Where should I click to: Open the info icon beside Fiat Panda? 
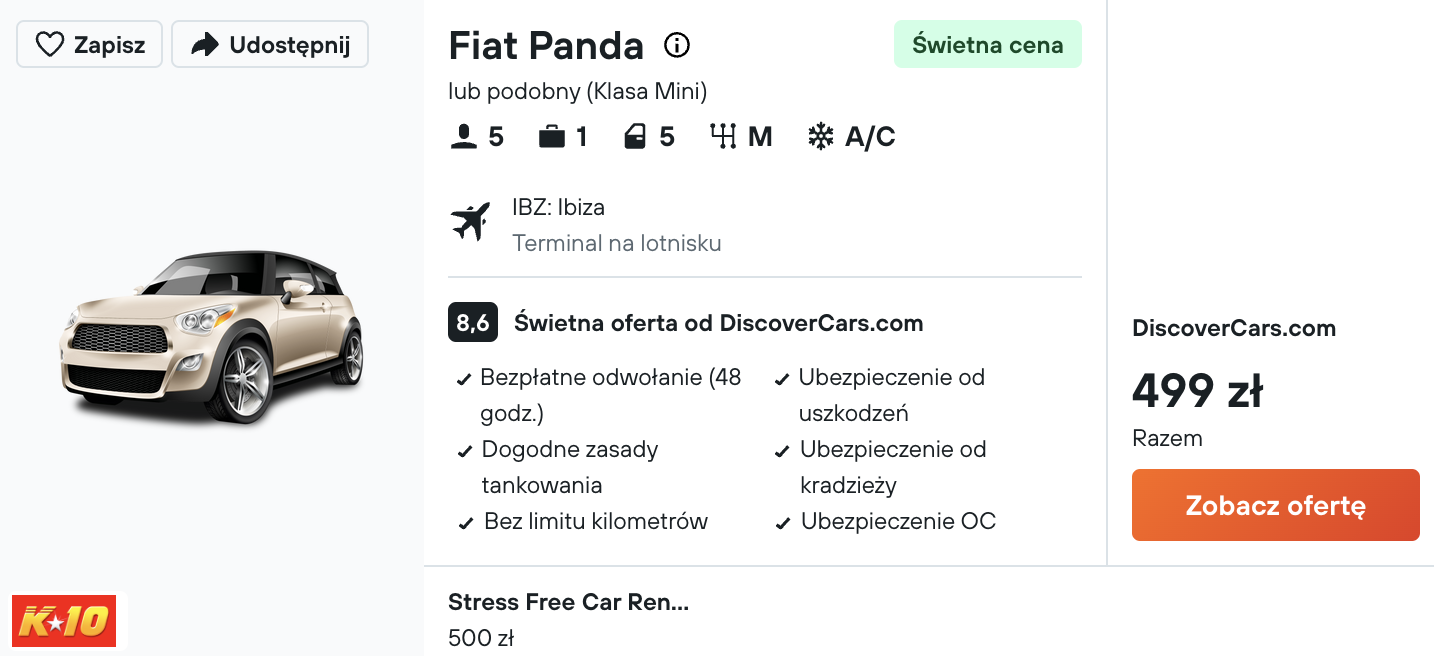point(677,45)
